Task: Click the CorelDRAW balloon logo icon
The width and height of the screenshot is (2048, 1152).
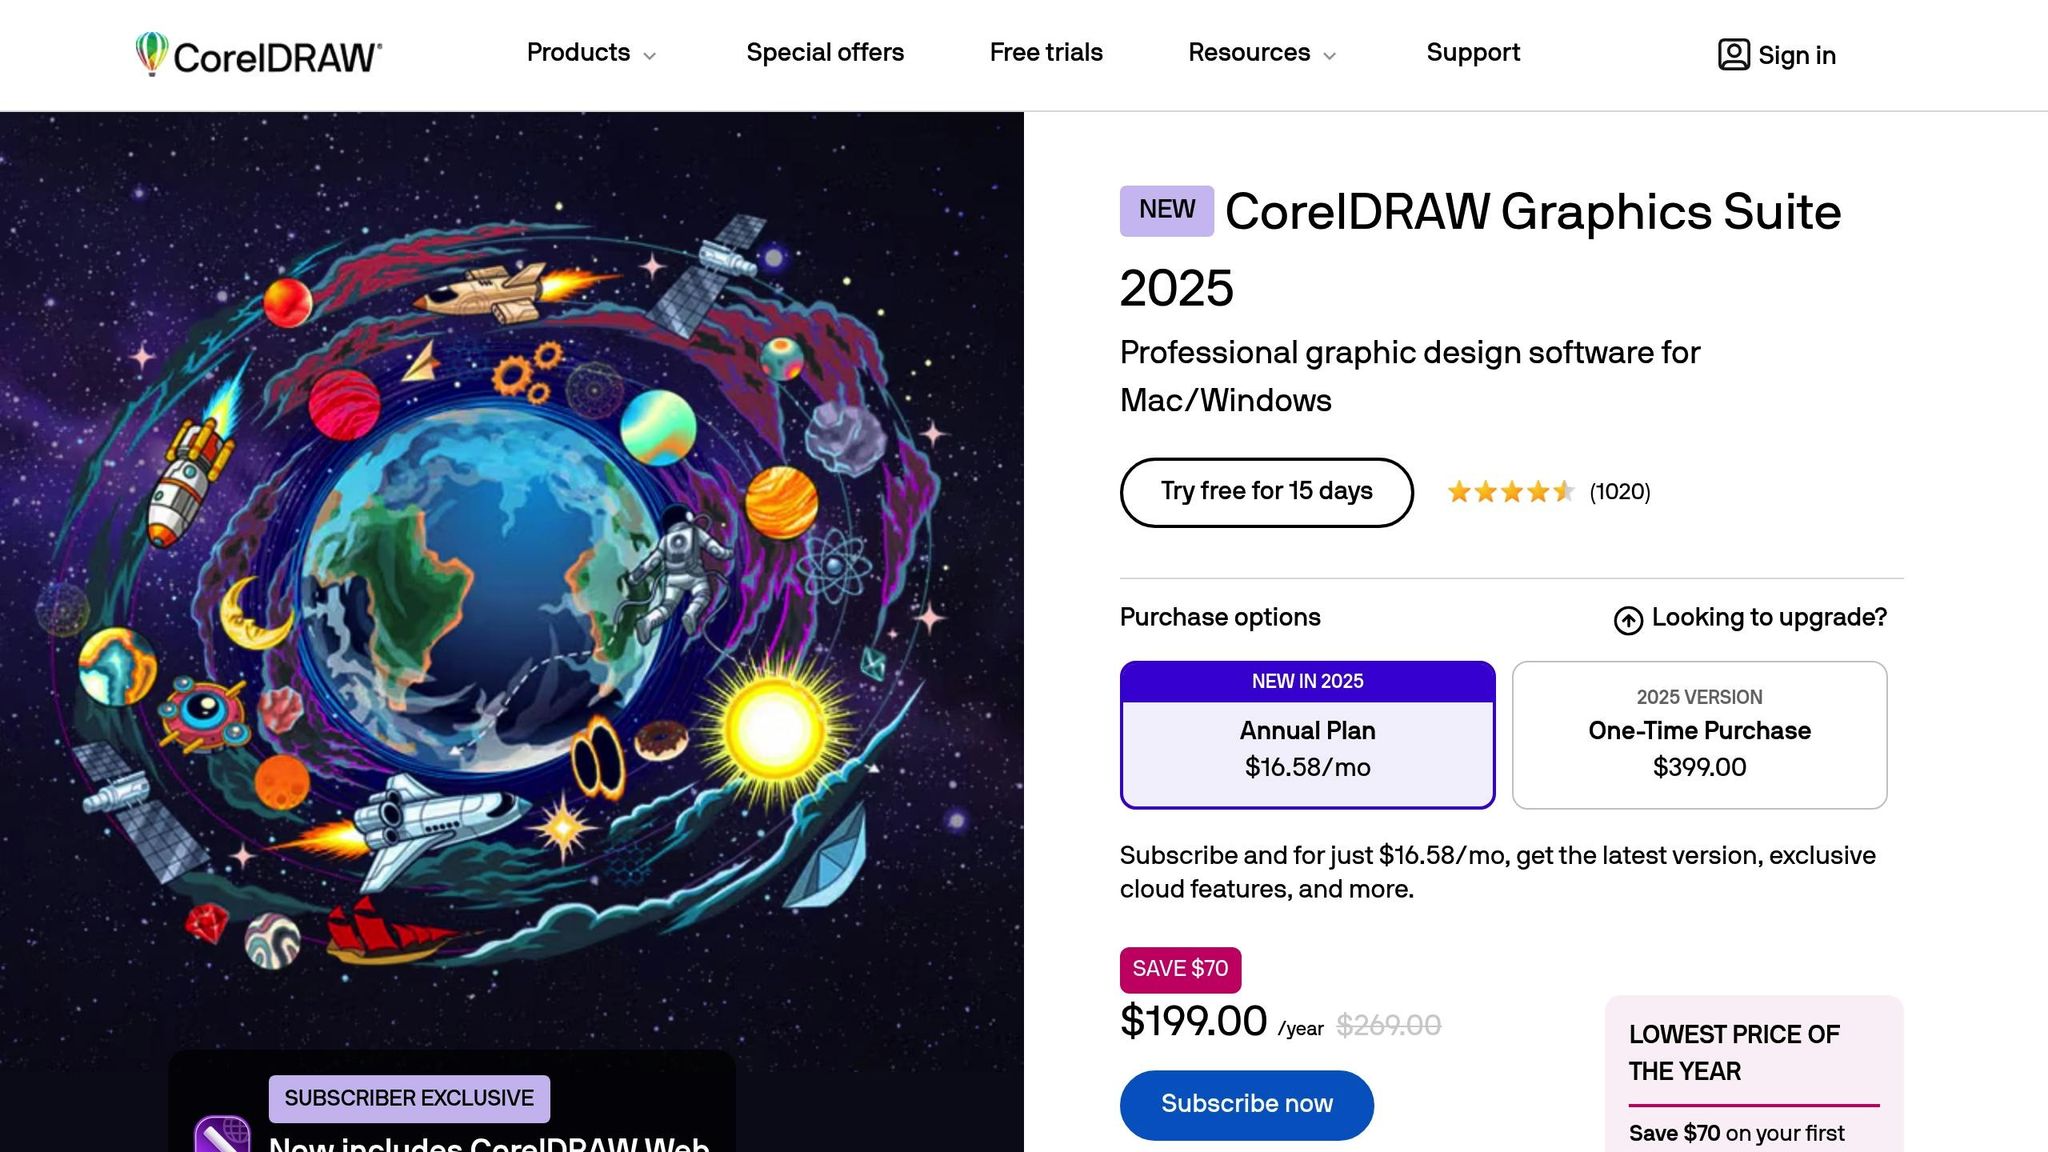Action: tap(151, 53)
